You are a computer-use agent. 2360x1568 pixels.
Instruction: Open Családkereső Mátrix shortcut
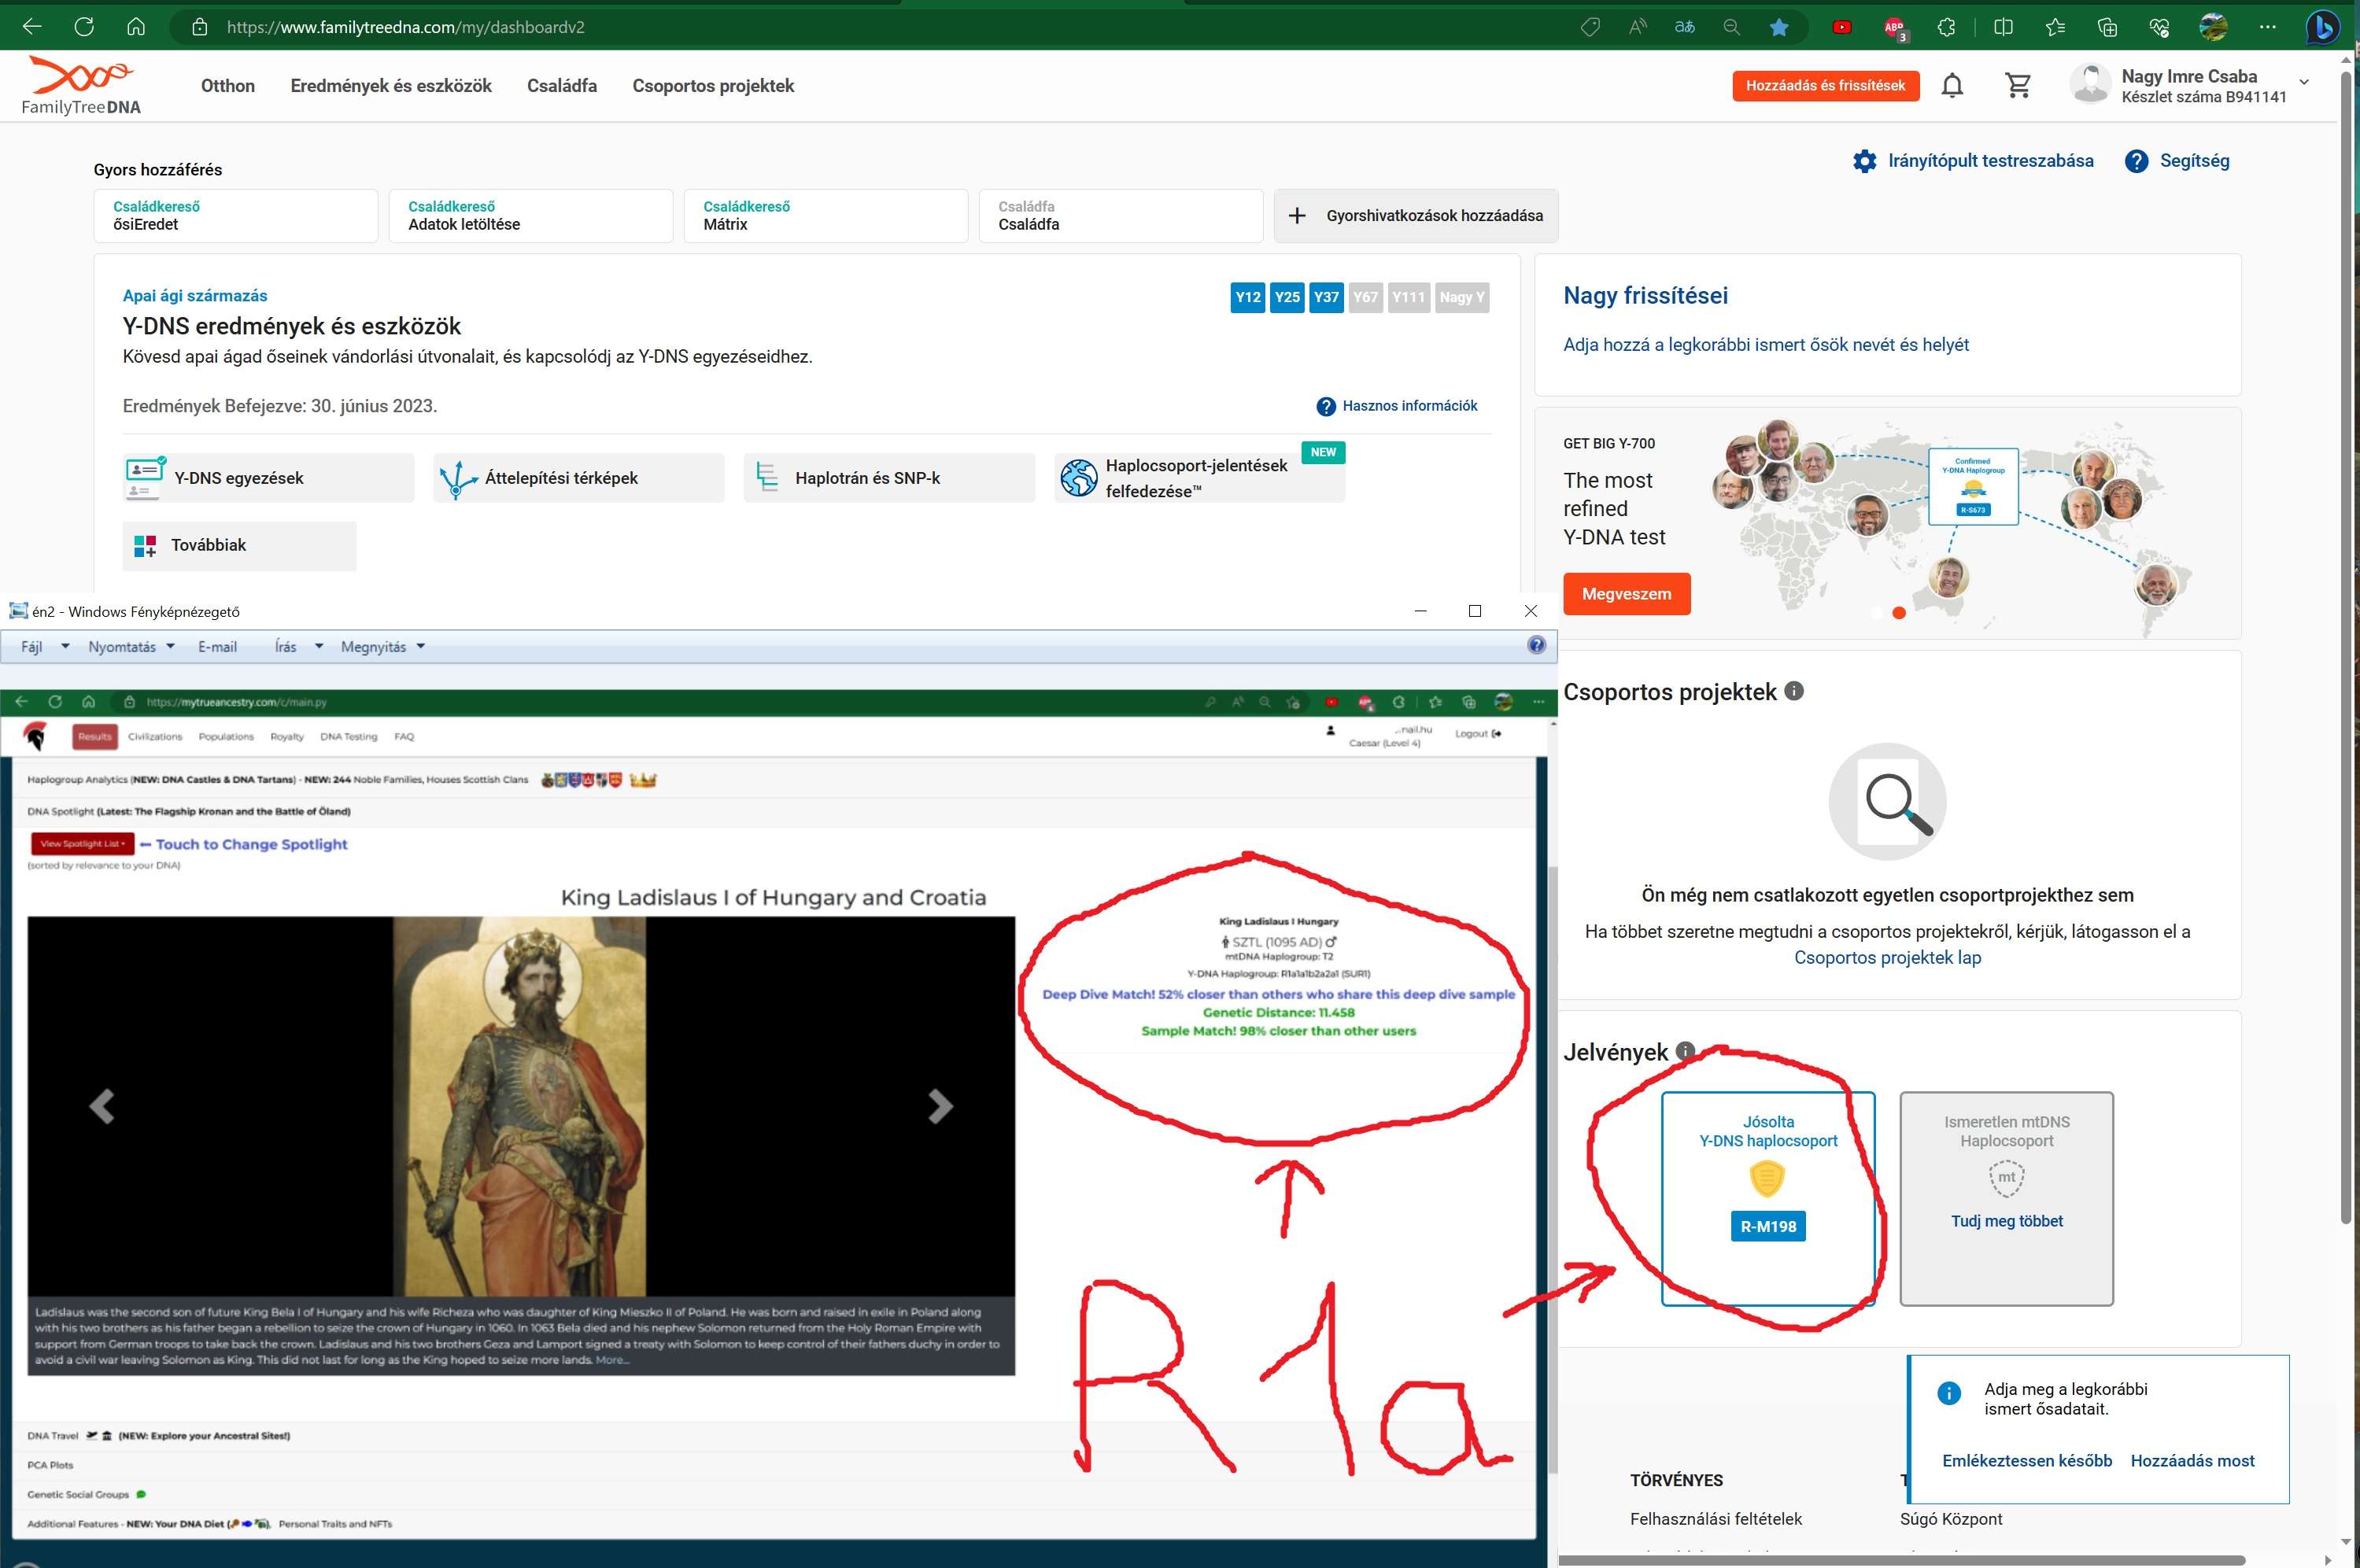click(x=826, y=215)
